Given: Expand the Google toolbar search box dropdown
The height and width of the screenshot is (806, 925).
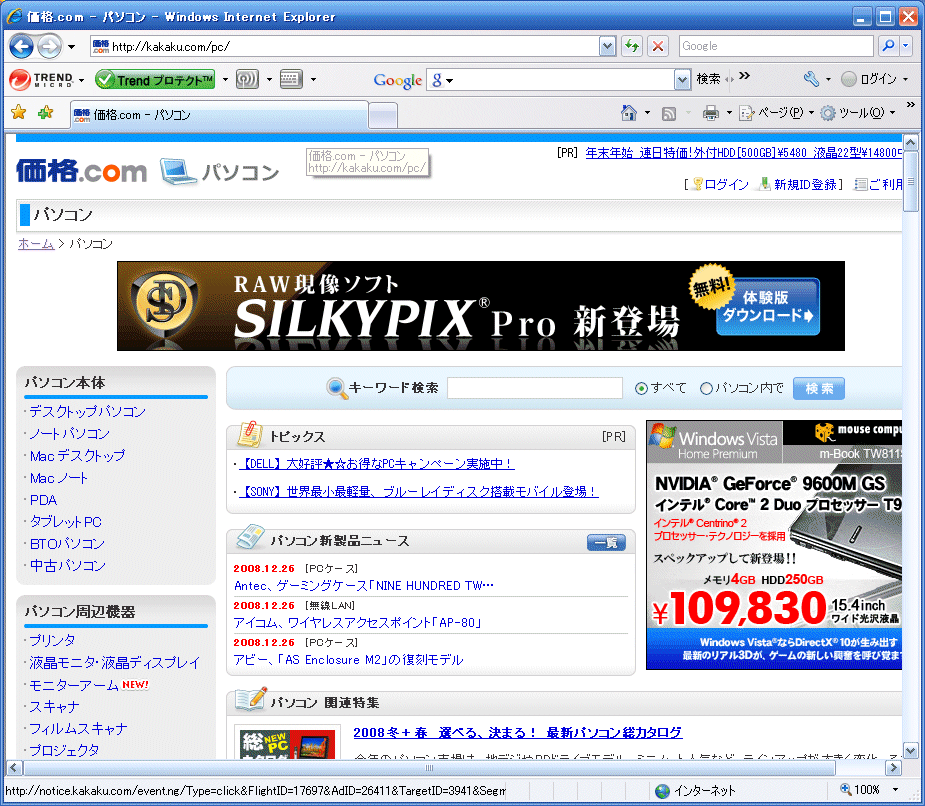Looking at the screenshot, I should pos(682,79).
